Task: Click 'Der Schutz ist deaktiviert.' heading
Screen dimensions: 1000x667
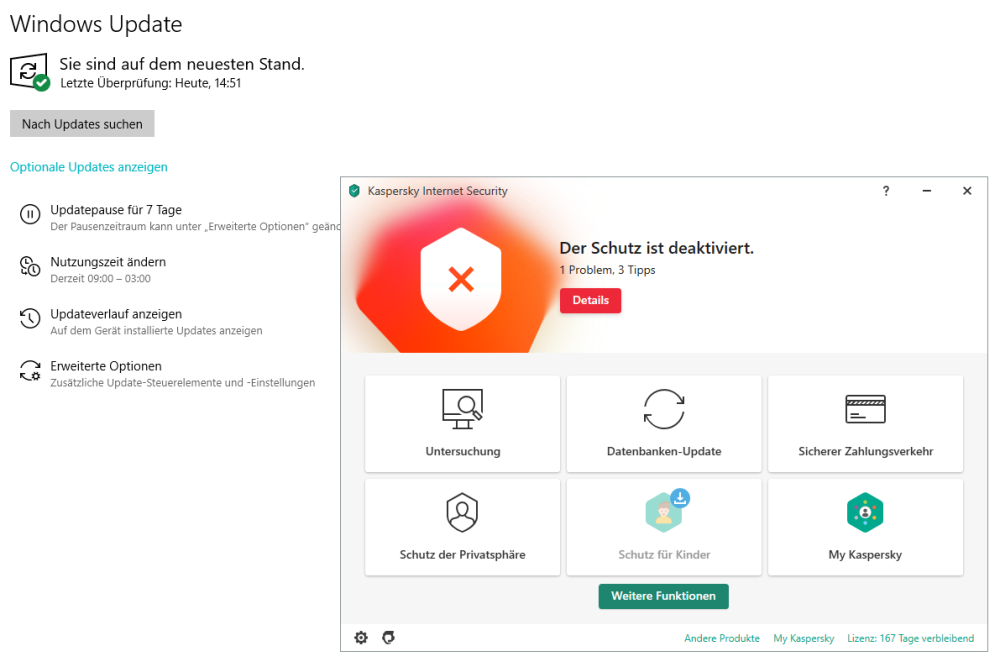Action: 656,248
